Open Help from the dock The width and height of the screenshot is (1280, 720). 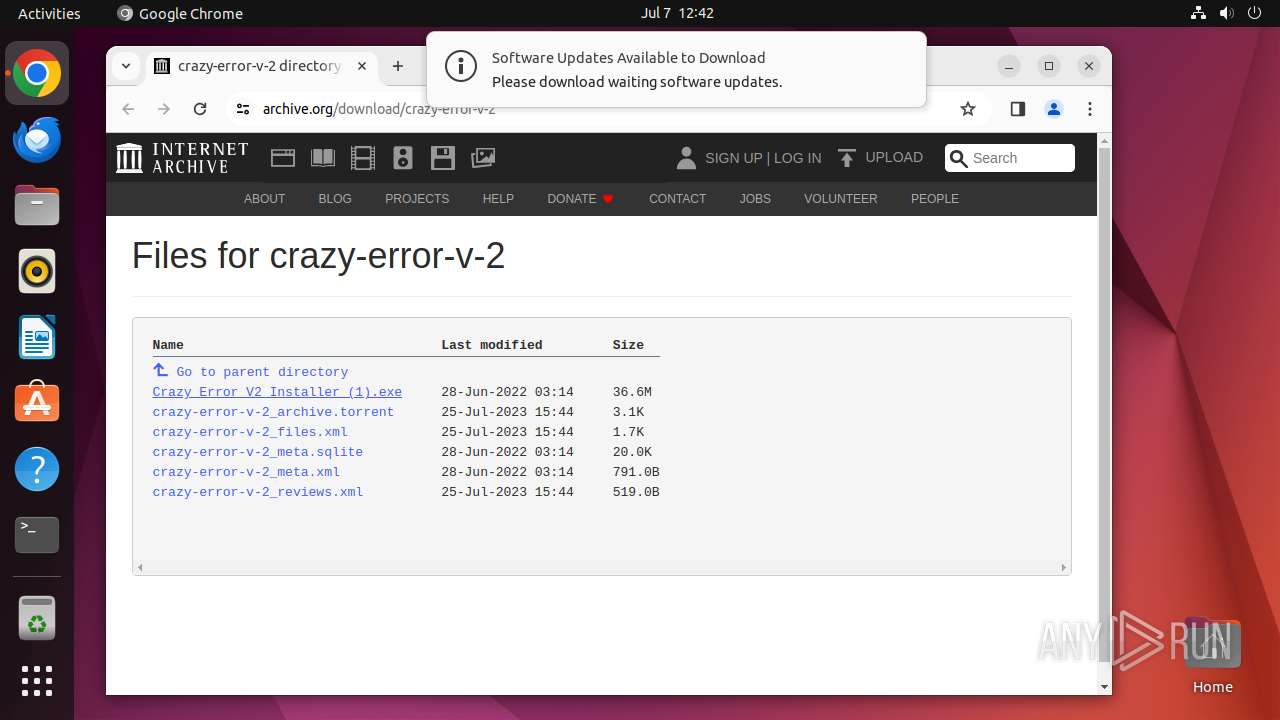coord(37,469)
